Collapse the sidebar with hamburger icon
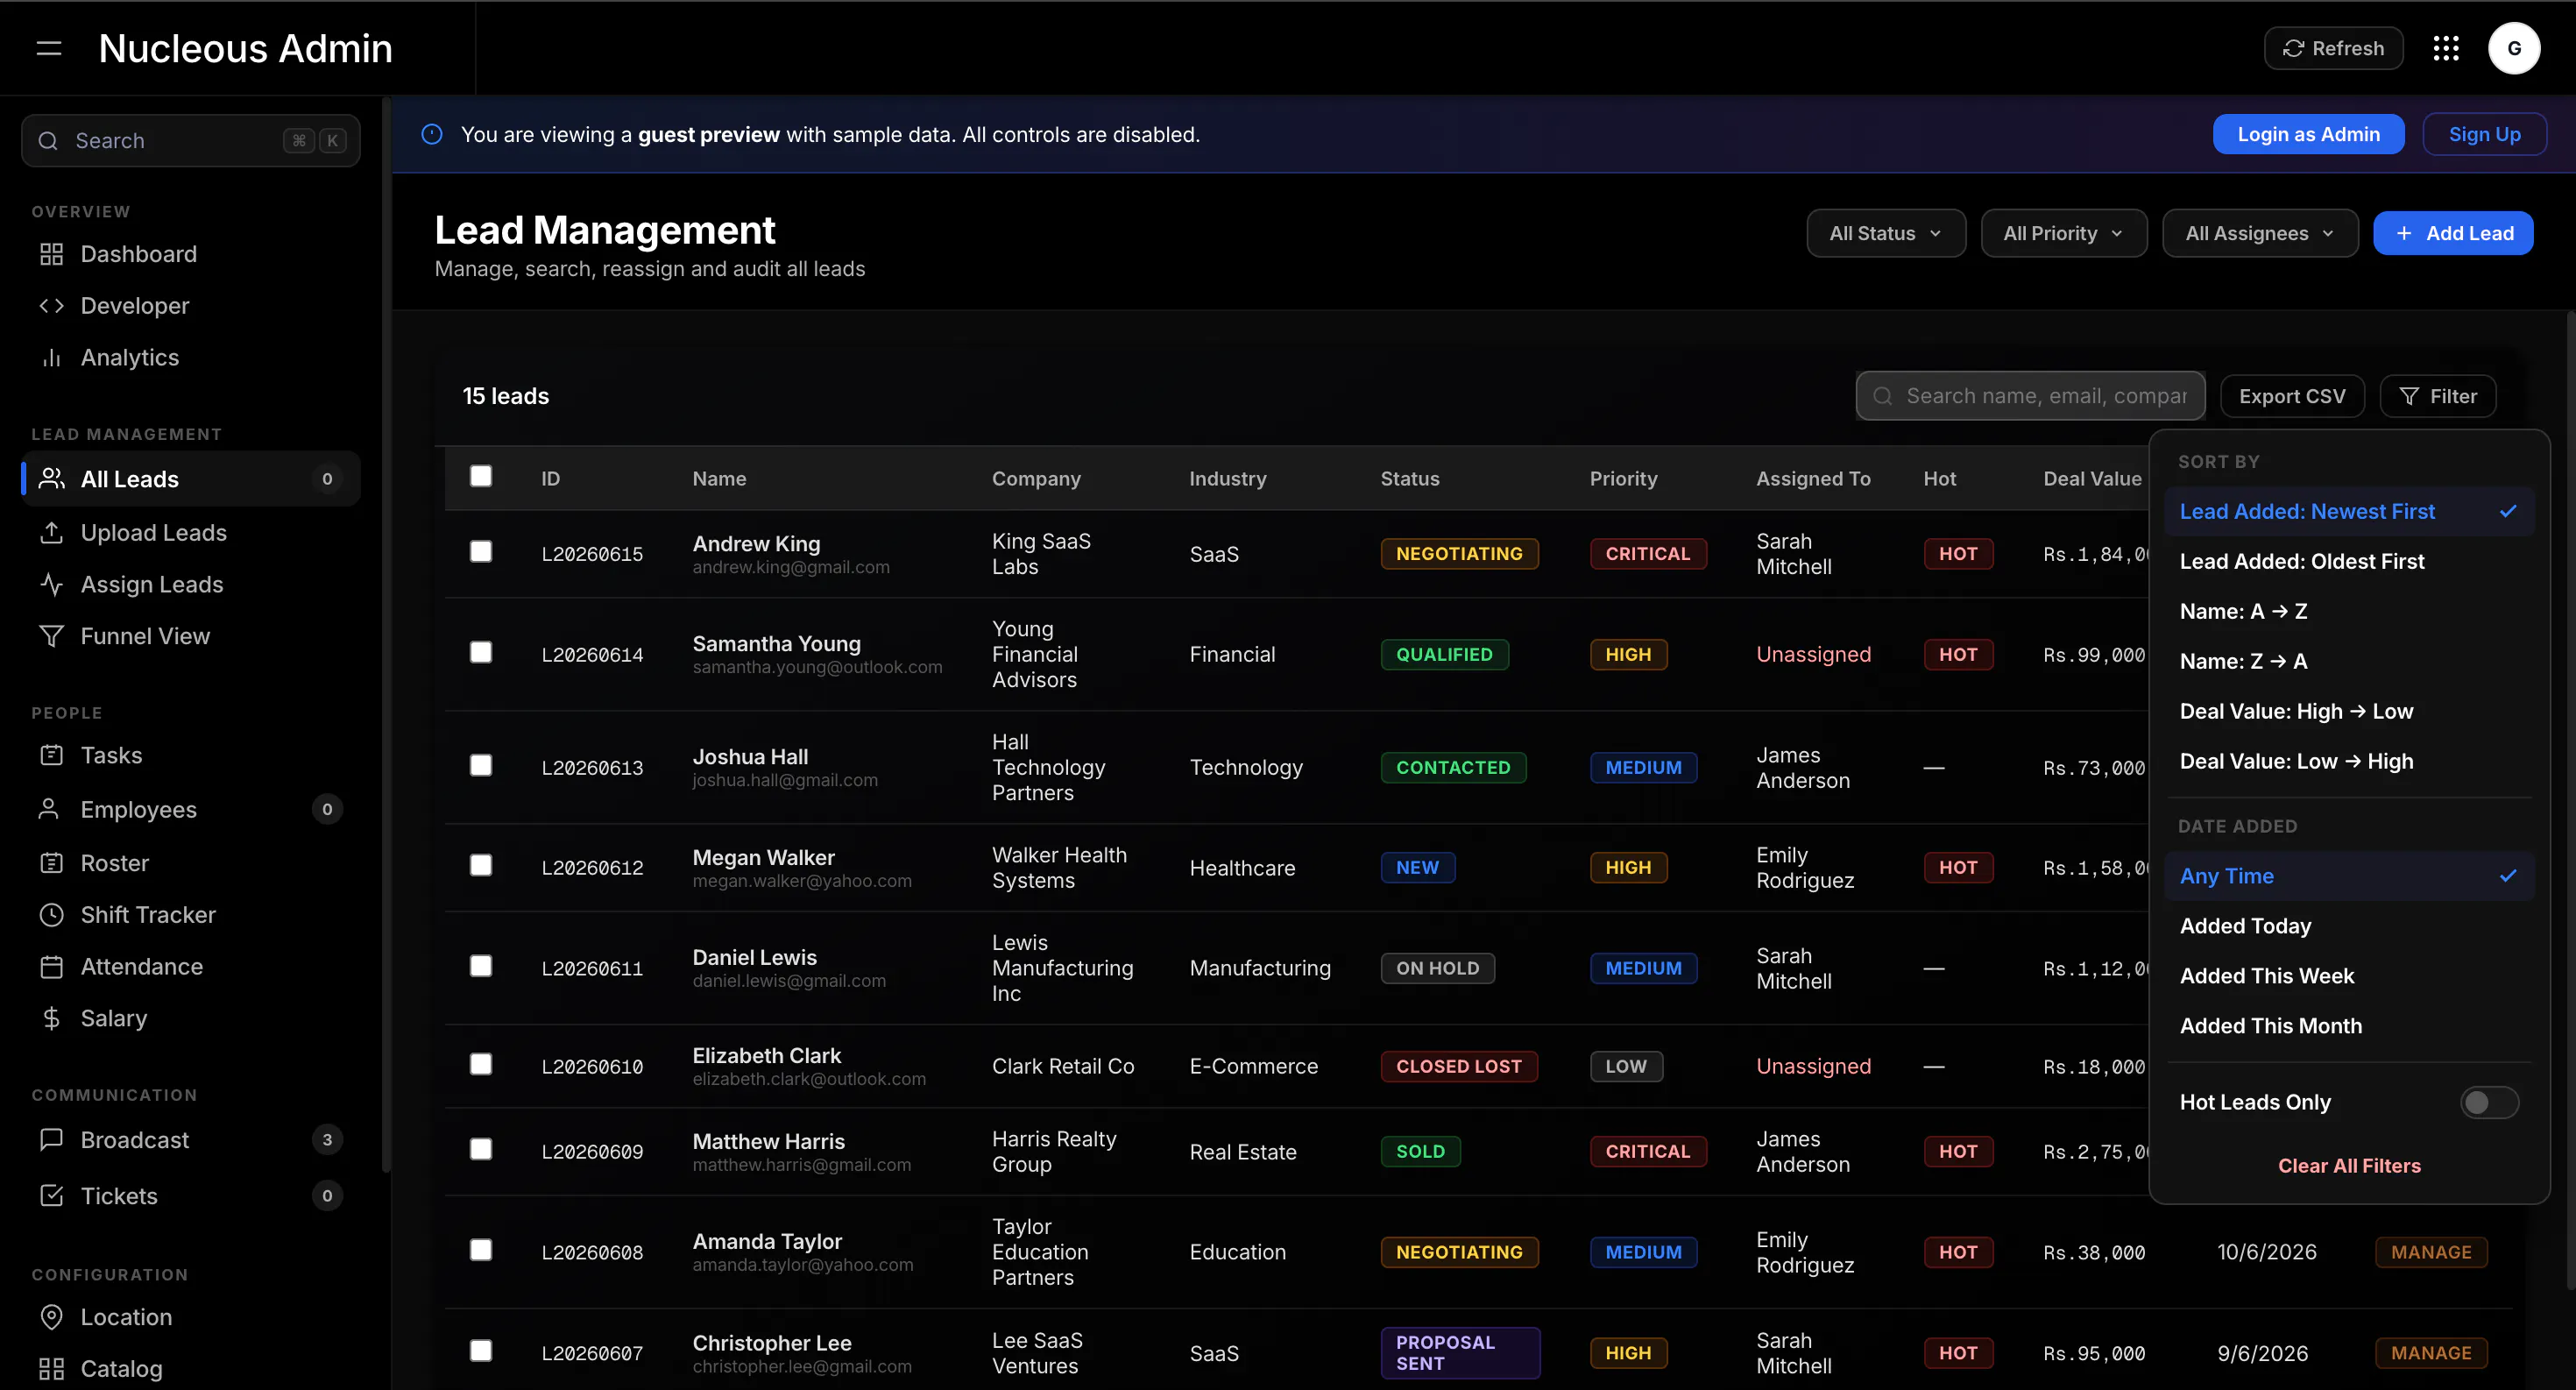Image resolution: width=2576 pixels, height=1390 pixels. 49,48
